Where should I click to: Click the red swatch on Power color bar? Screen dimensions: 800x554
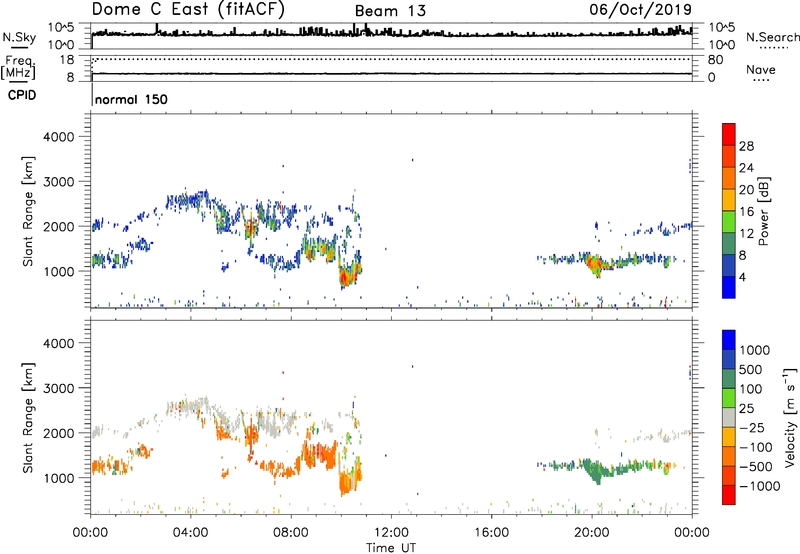[729, 134]
